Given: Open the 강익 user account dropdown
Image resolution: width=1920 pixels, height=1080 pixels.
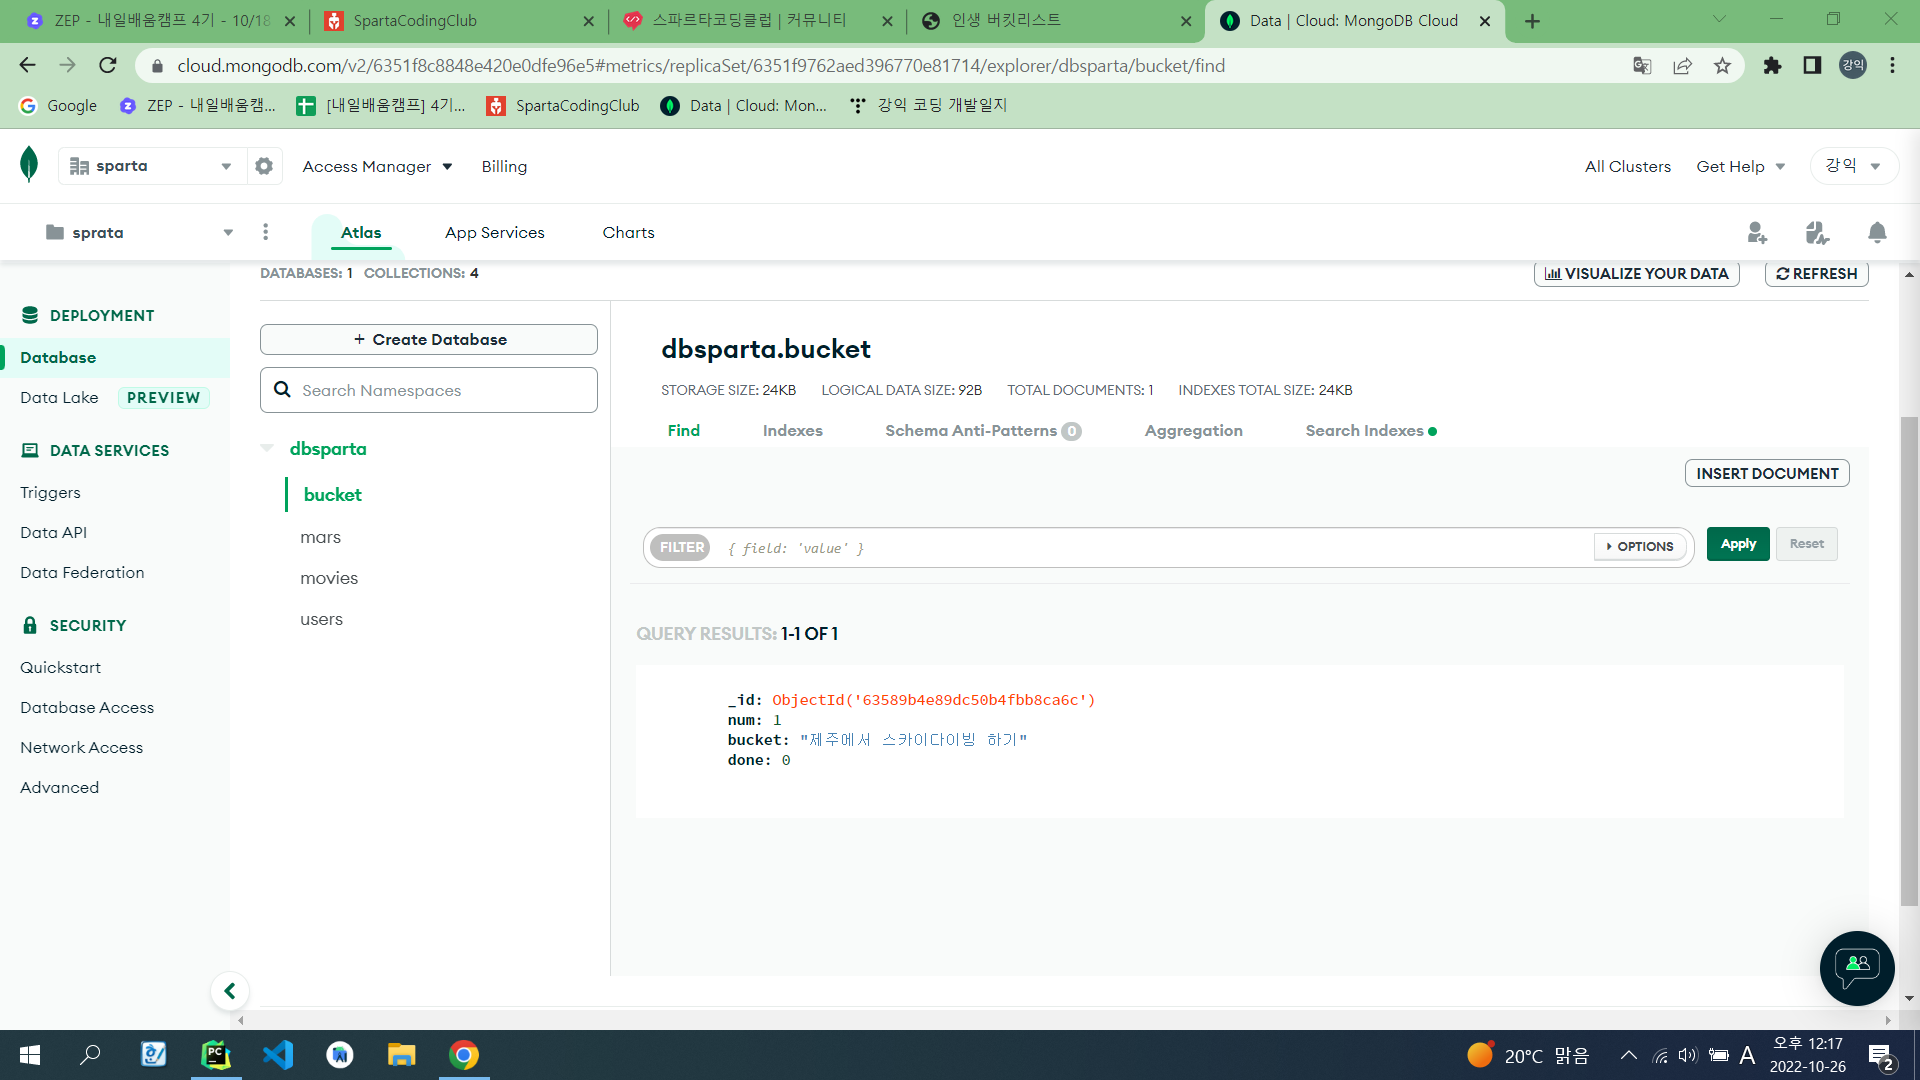Looking at the screenshot, I should 1853,166.
